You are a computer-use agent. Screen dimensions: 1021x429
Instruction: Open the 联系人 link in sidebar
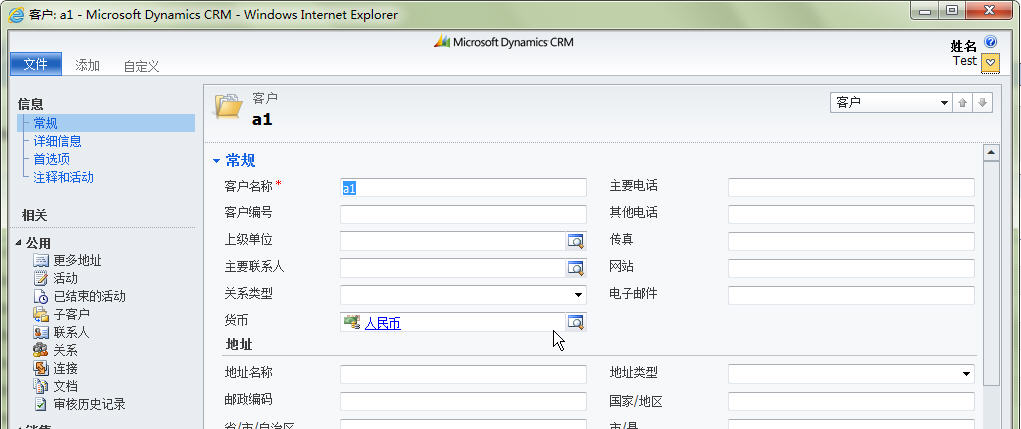click(72, 332)
